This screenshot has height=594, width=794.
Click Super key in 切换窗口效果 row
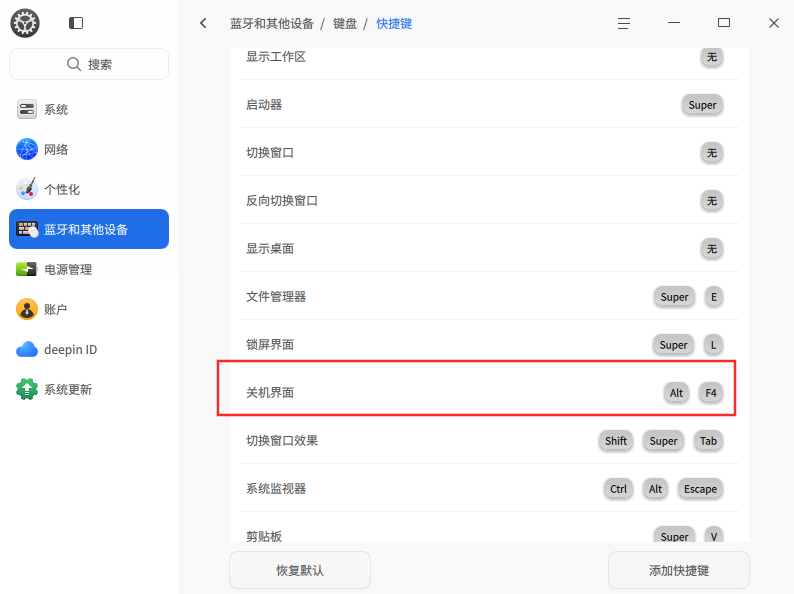(x=663, y=441)
